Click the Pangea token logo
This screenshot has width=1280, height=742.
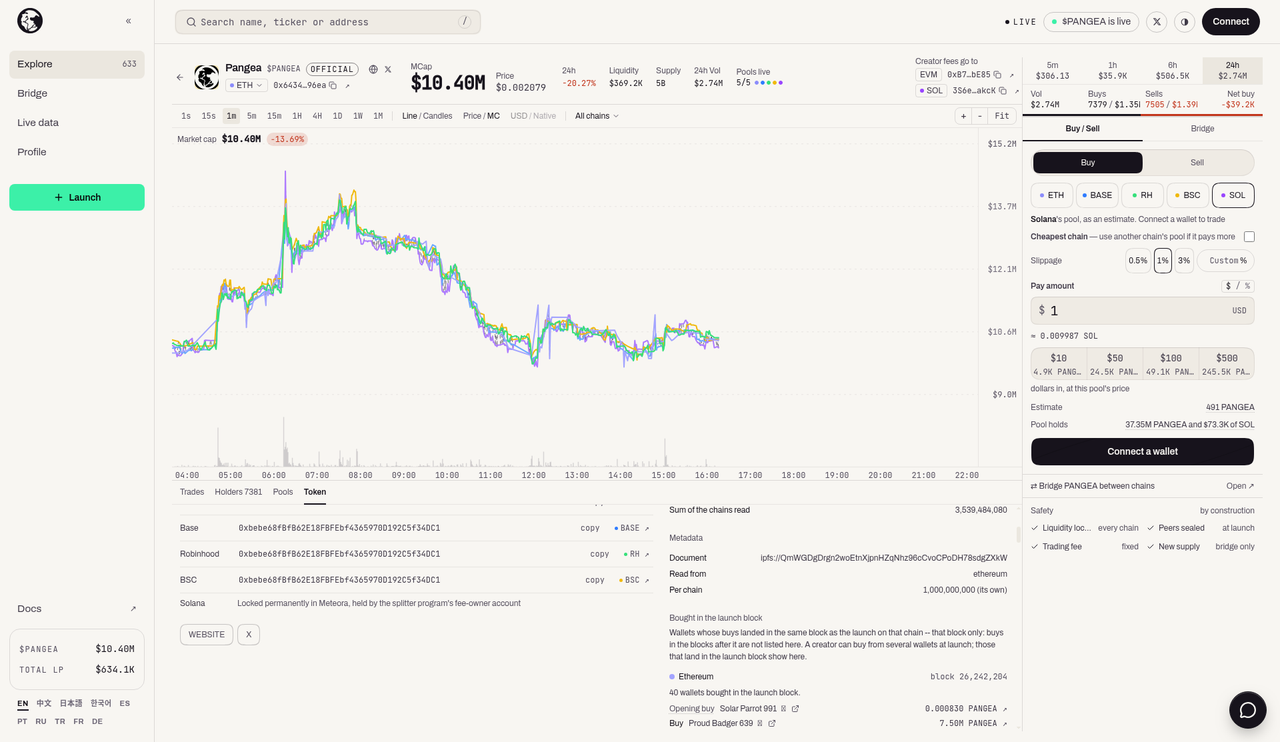click(x=207, y=77)
